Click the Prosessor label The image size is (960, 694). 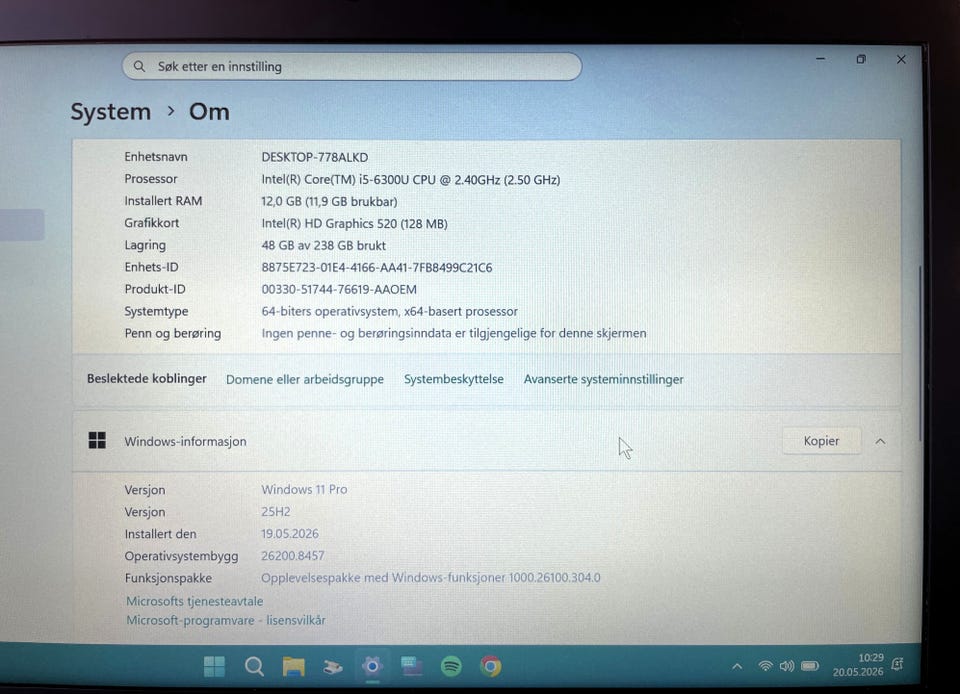coord(151,179)
